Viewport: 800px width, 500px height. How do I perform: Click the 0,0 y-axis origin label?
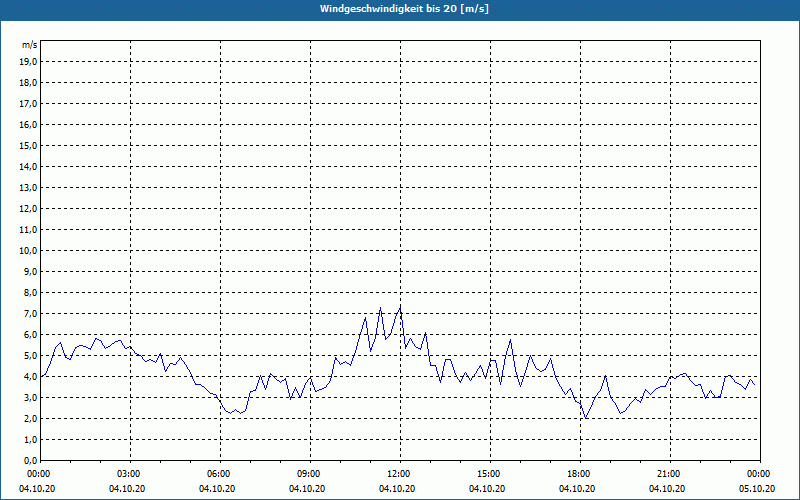click(x=30, y=460)
